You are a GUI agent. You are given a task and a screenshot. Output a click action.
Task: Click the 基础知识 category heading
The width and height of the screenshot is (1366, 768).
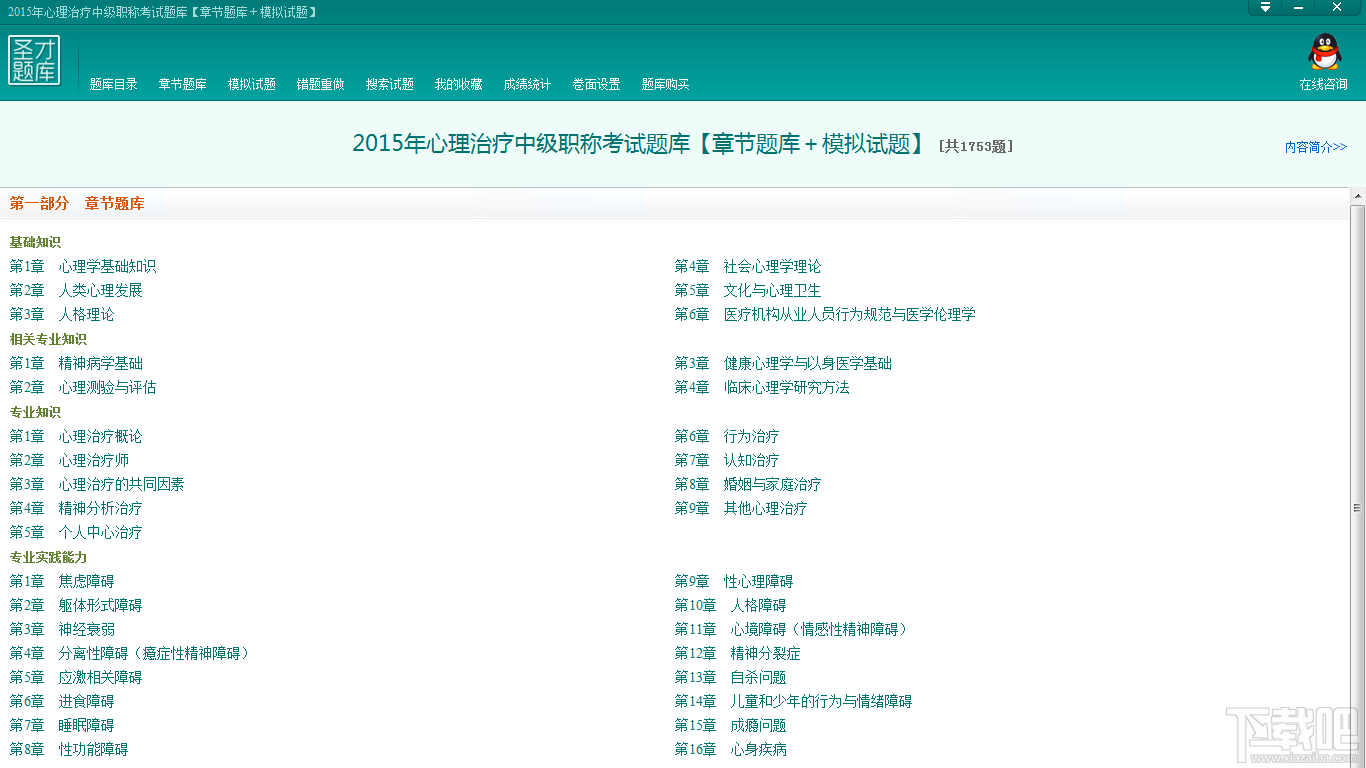click(x=35, y=242)
